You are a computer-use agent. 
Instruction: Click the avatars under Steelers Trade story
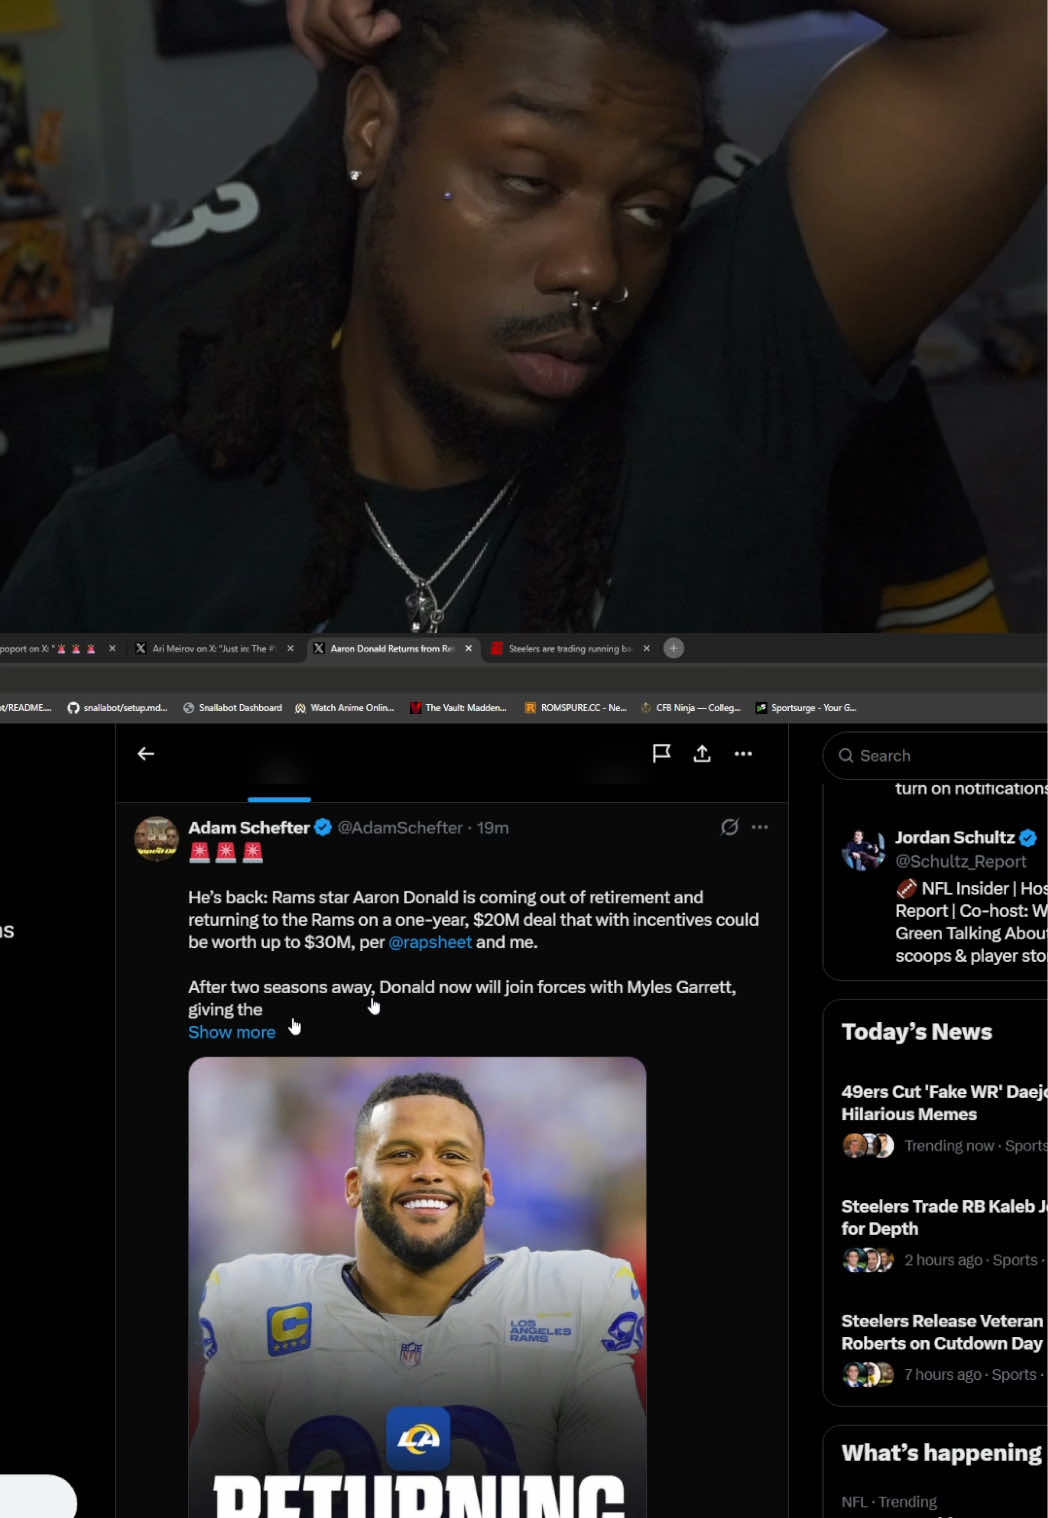tap(868, 1260)
